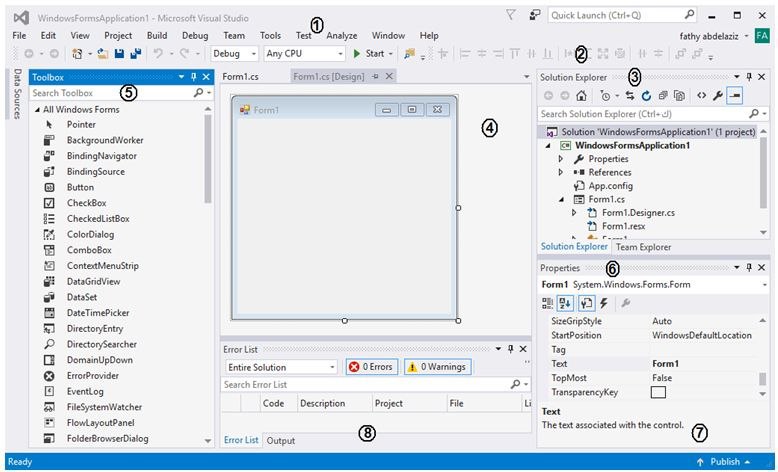Toggle the Properties view button in Properties panel
Viewport: 778px width, 472px height.
coord(586,303)
